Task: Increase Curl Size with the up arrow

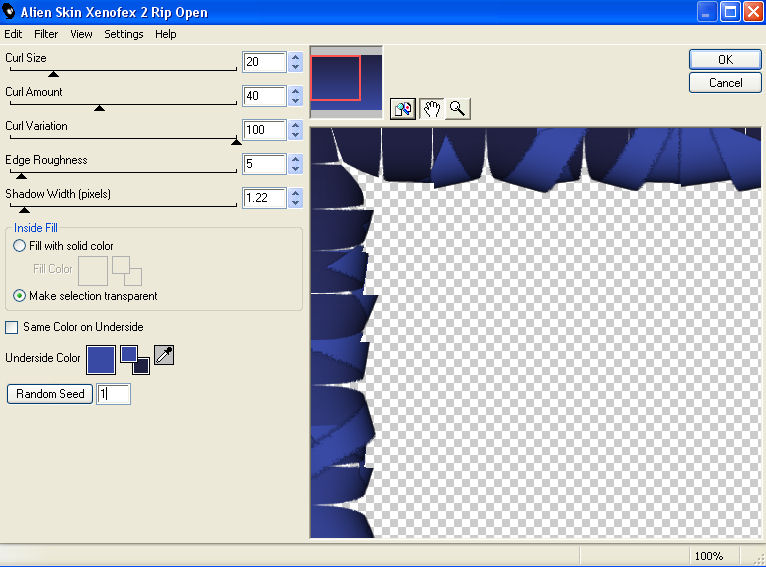Action: pos(295,57)
